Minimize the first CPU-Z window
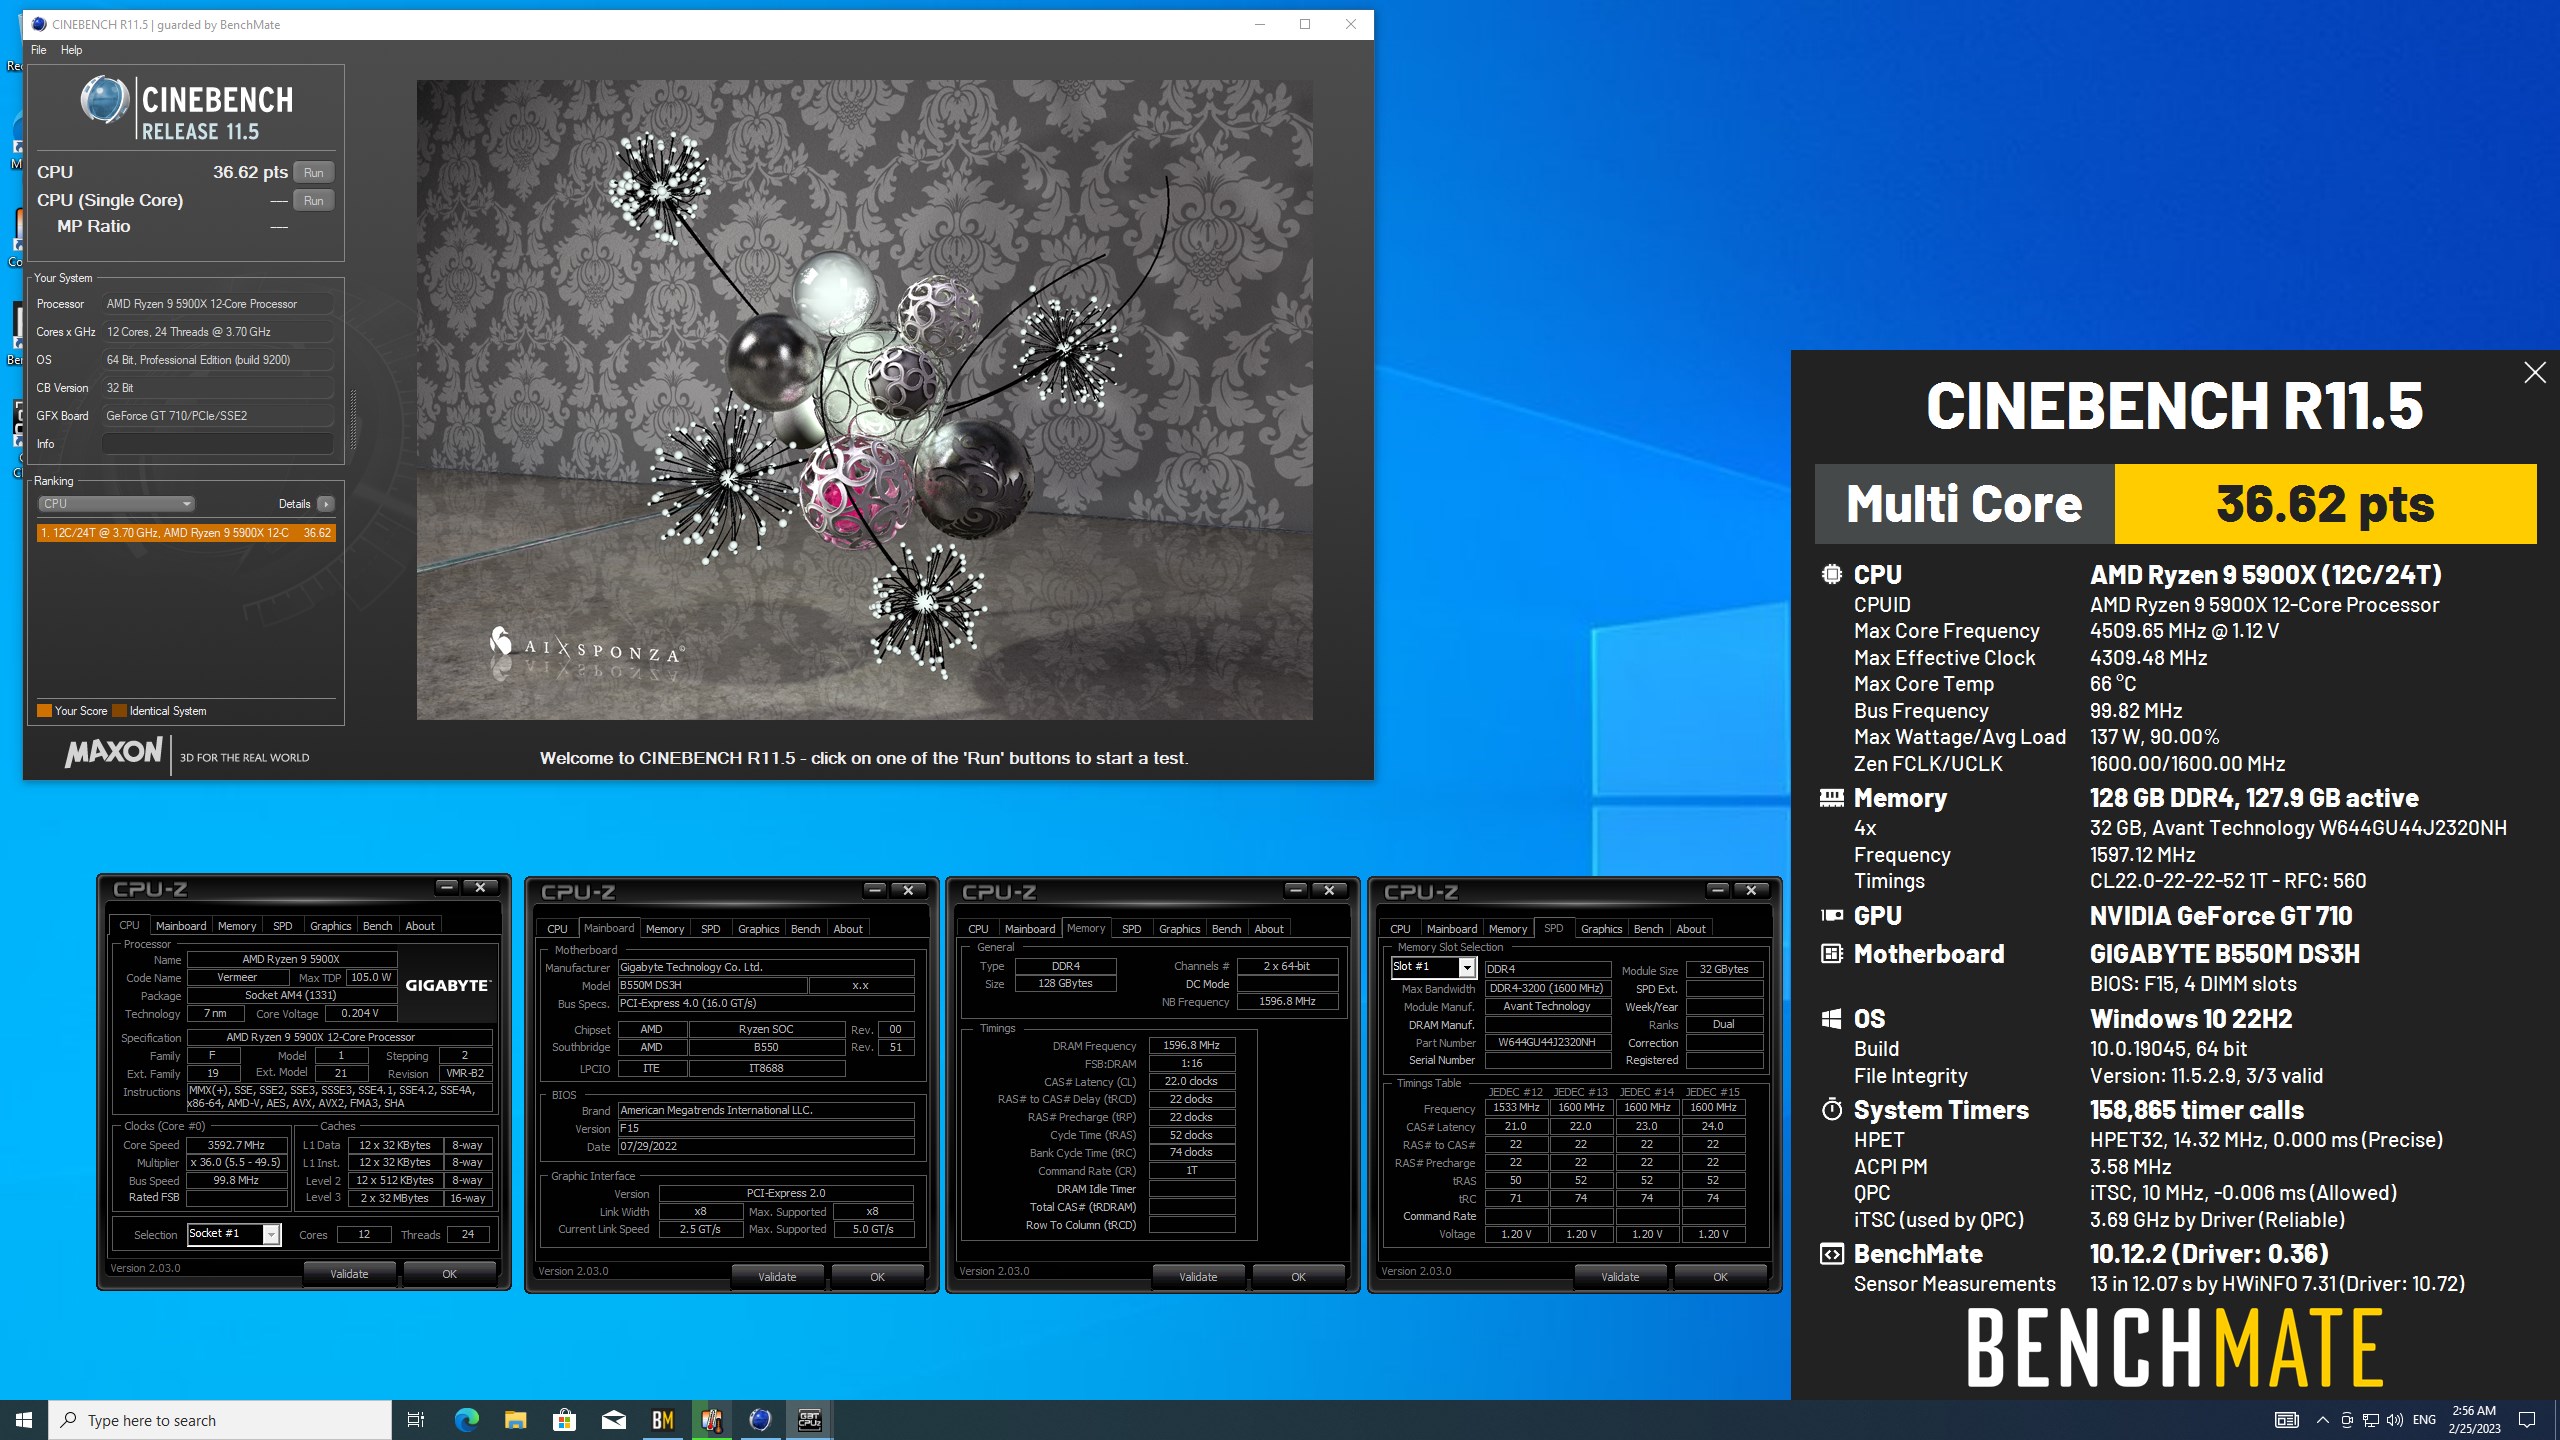Image resolution: width=2560 pixels, height=1440 pixels. [447, 887]
